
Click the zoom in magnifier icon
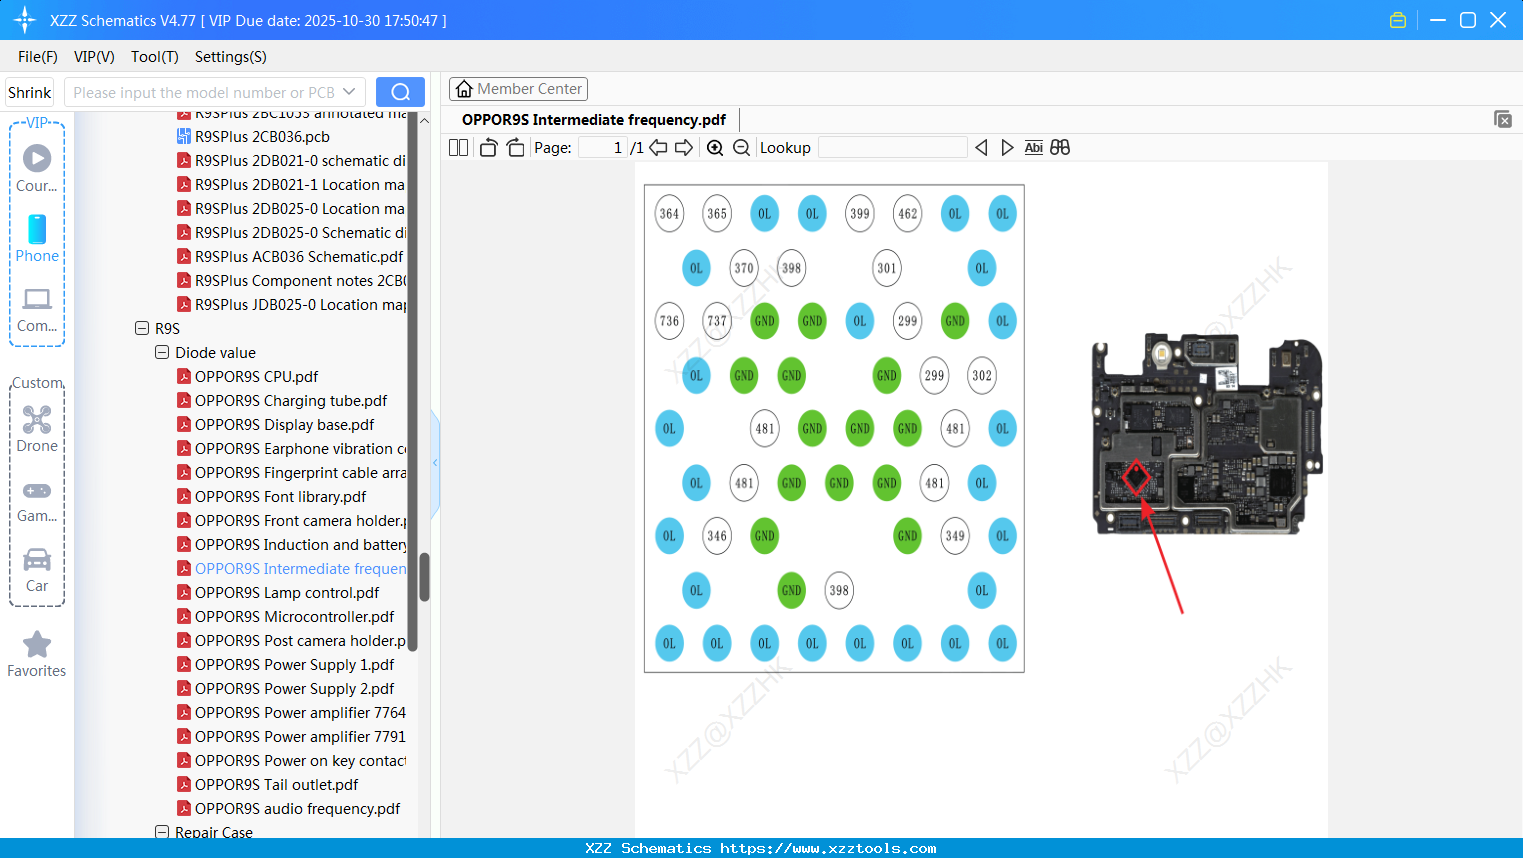click(715, 148)
